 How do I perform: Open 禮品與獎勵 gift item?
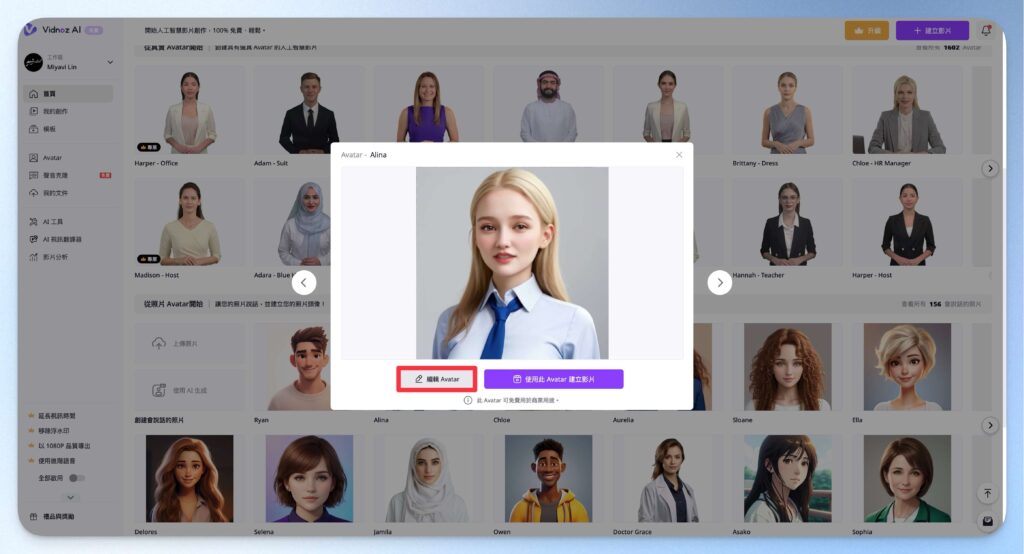[52, 516]
